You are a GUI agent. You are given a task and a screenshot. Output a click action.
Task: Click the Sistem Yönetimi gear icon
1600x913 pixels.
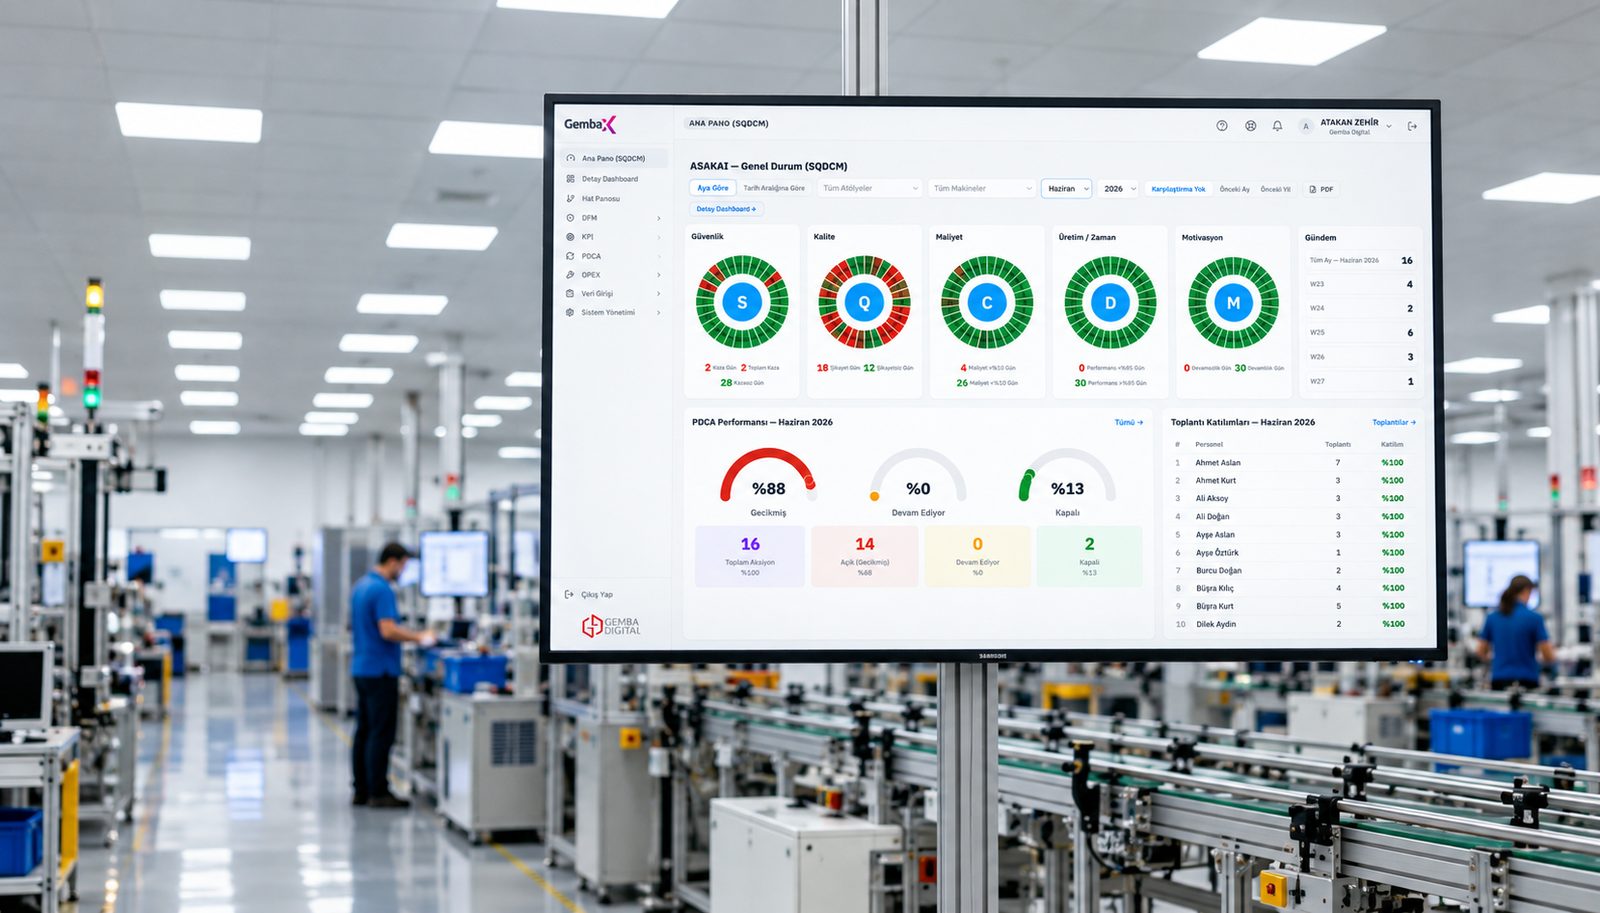pos(571,312)
